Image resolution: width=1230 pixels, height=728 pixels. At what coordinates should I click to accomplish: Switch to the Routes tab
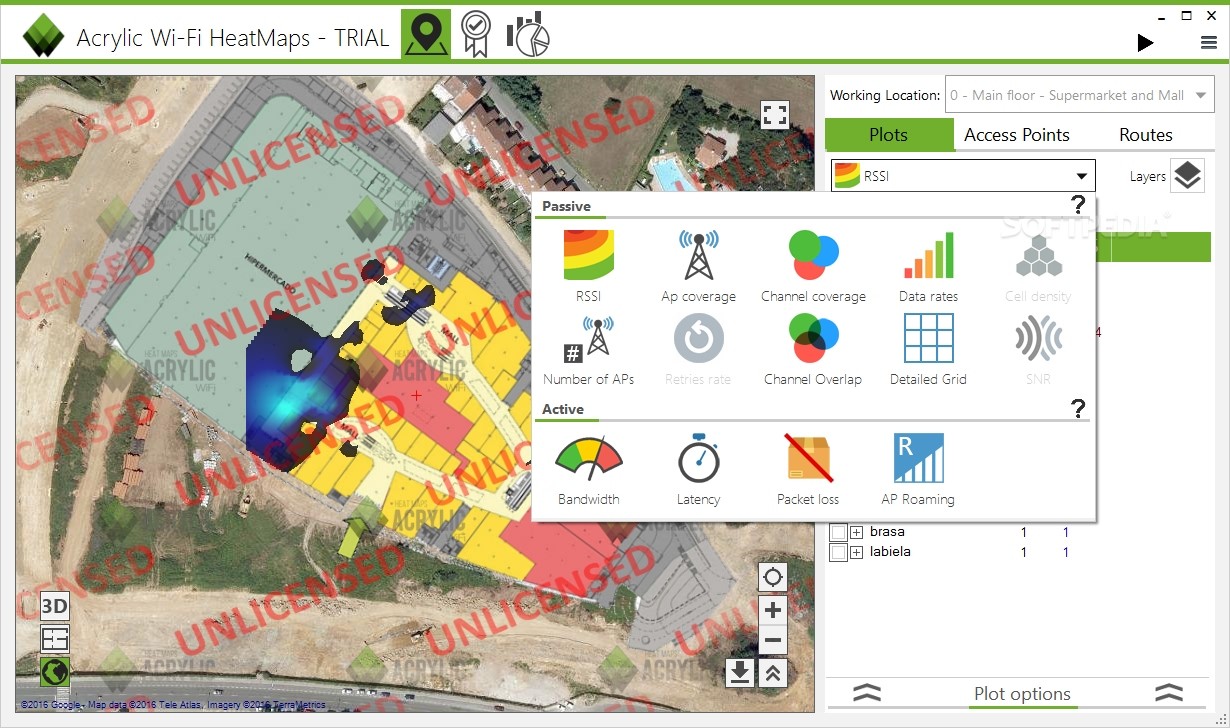point(1146,135)
